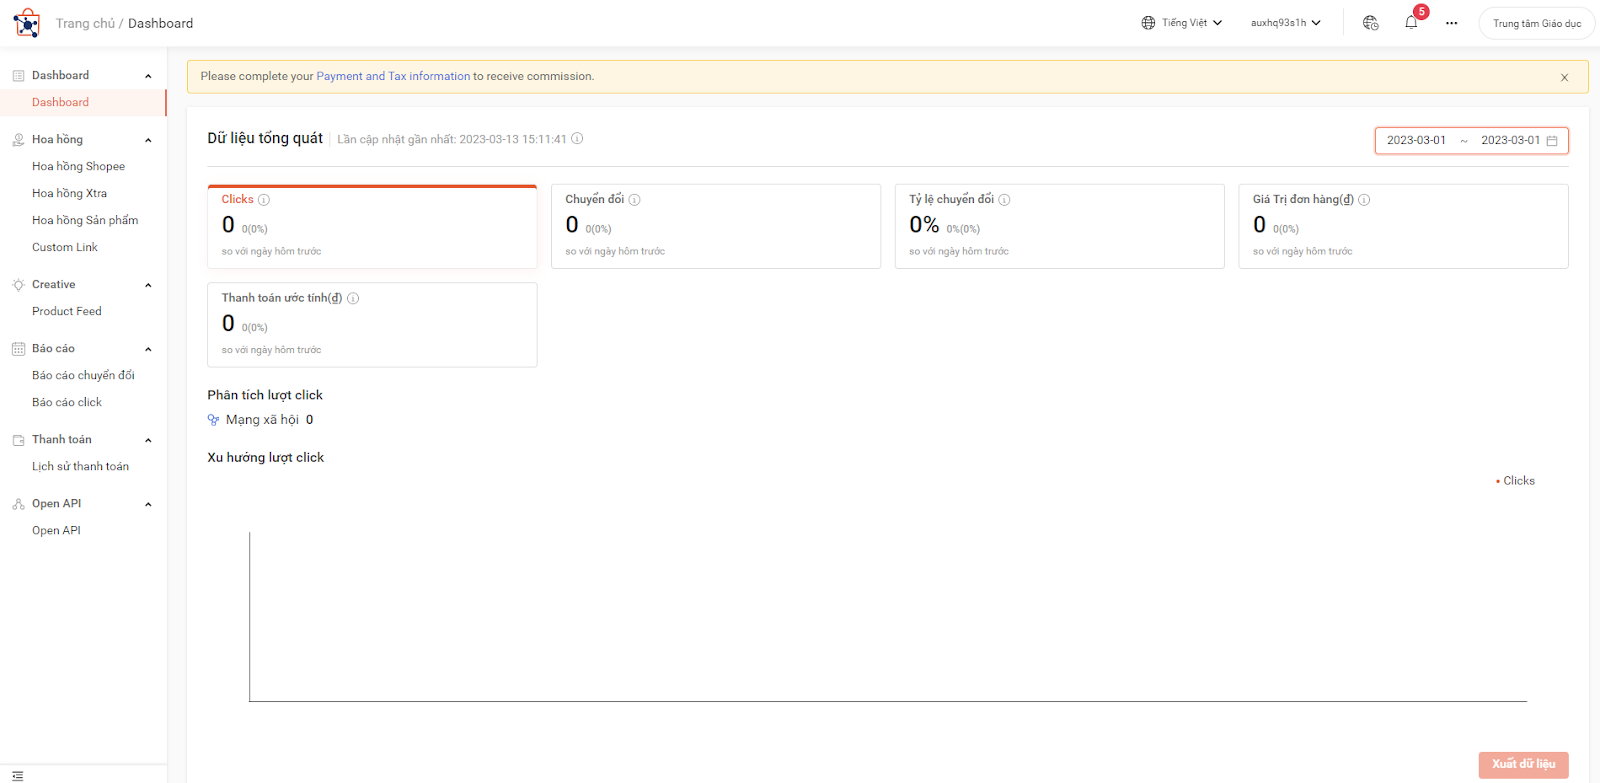Open Báo cáo chuyển đổi report
Screen dimensions: 1600x783
(83, 375)
